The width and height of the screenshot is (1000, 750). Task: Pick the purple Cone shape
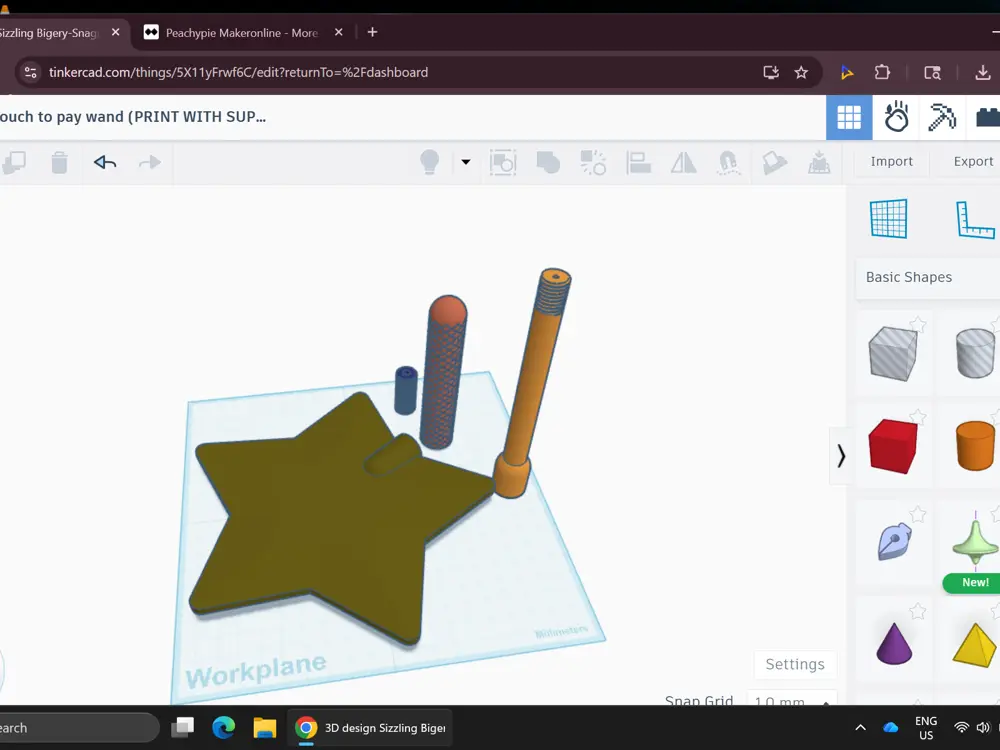coord(894,643)
